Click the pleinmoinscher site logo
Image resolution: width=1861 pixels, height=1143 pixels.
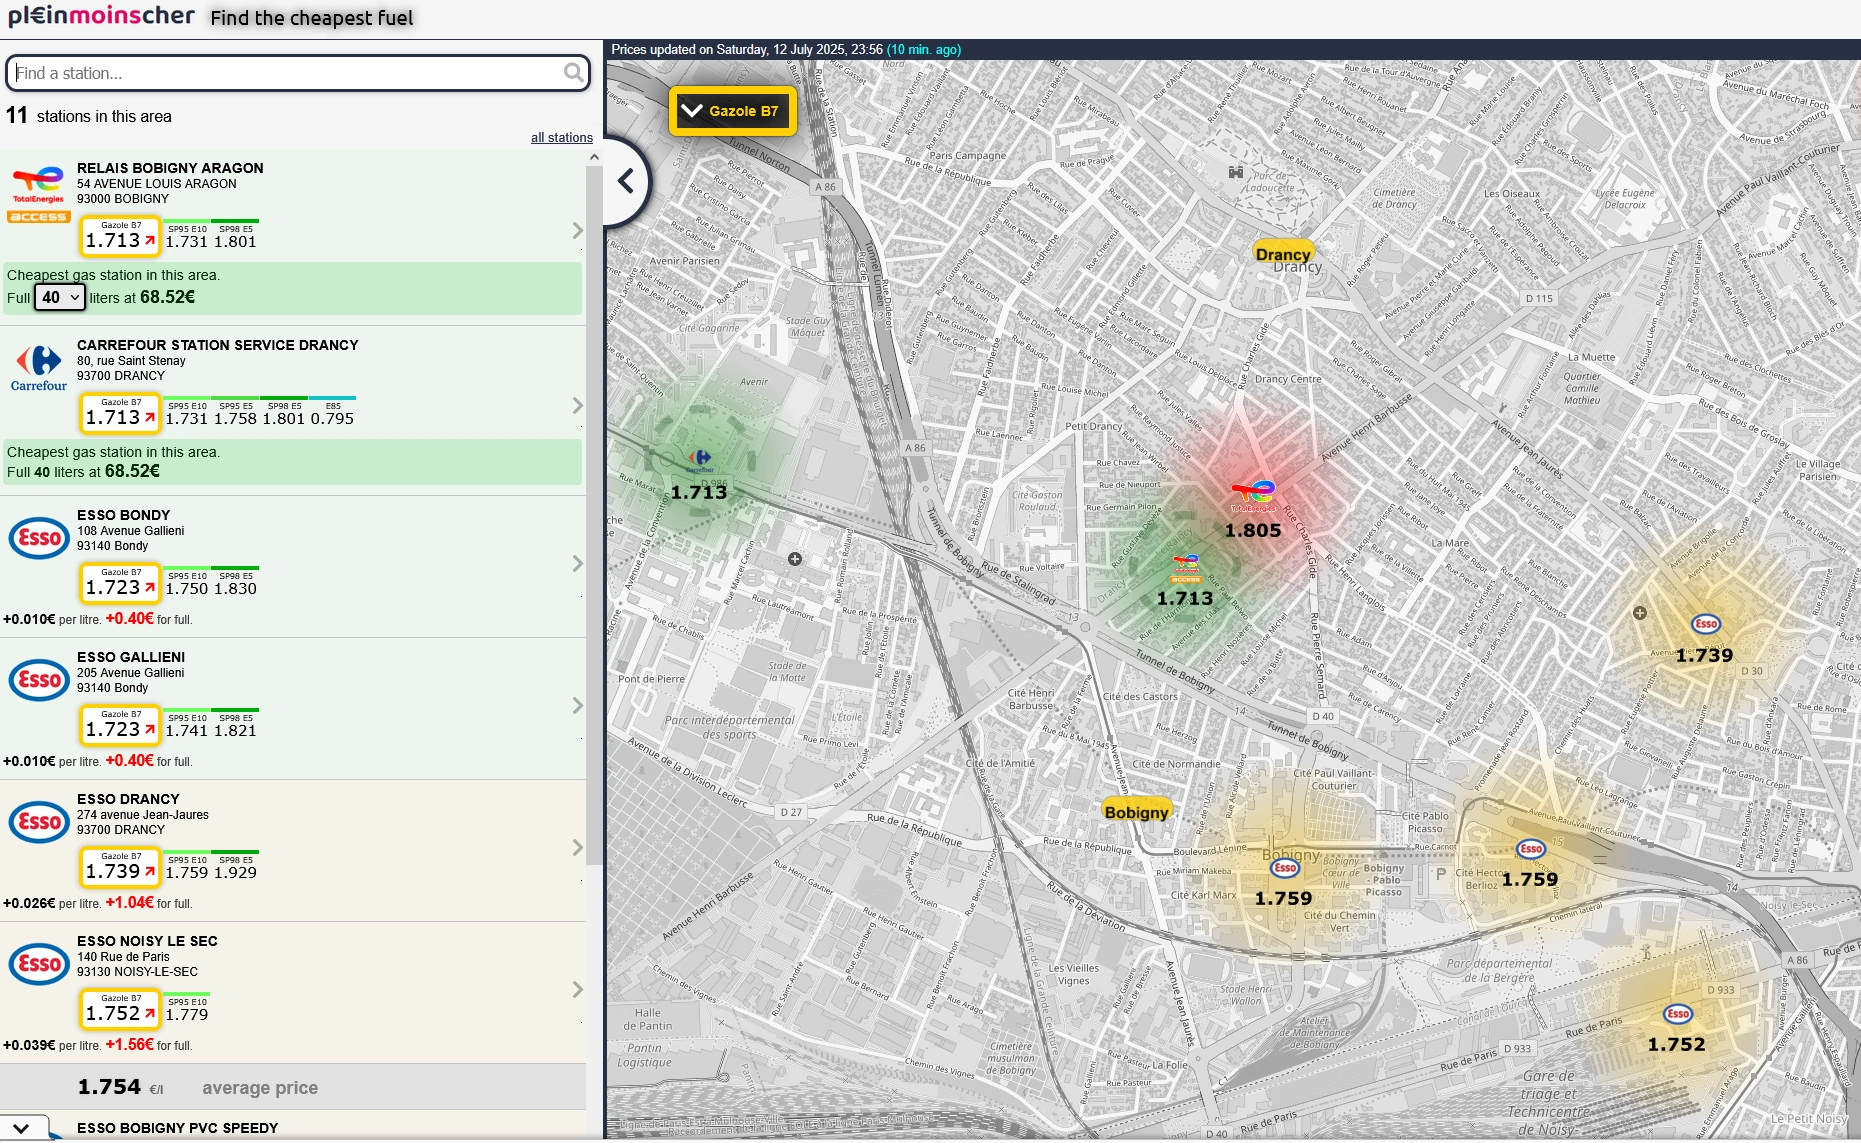[102, 16]
